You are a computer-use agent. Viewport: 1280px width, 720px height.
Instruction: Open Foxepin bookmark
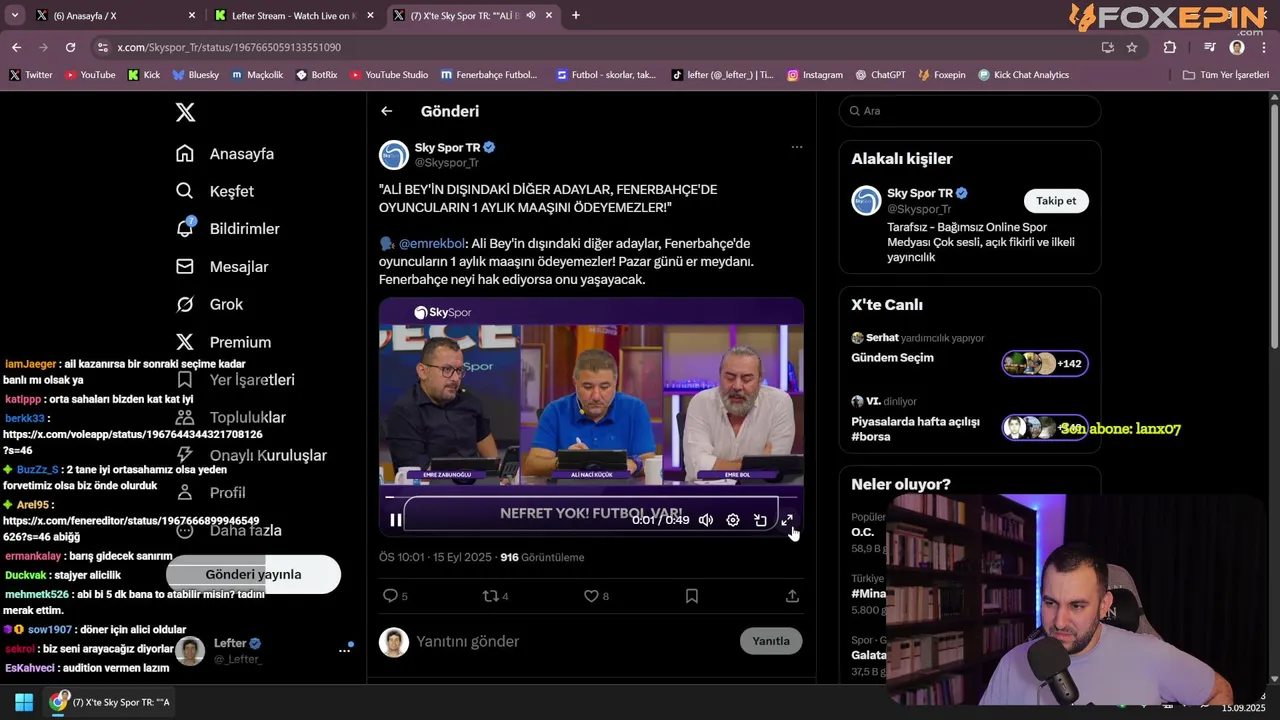point(942,75)
